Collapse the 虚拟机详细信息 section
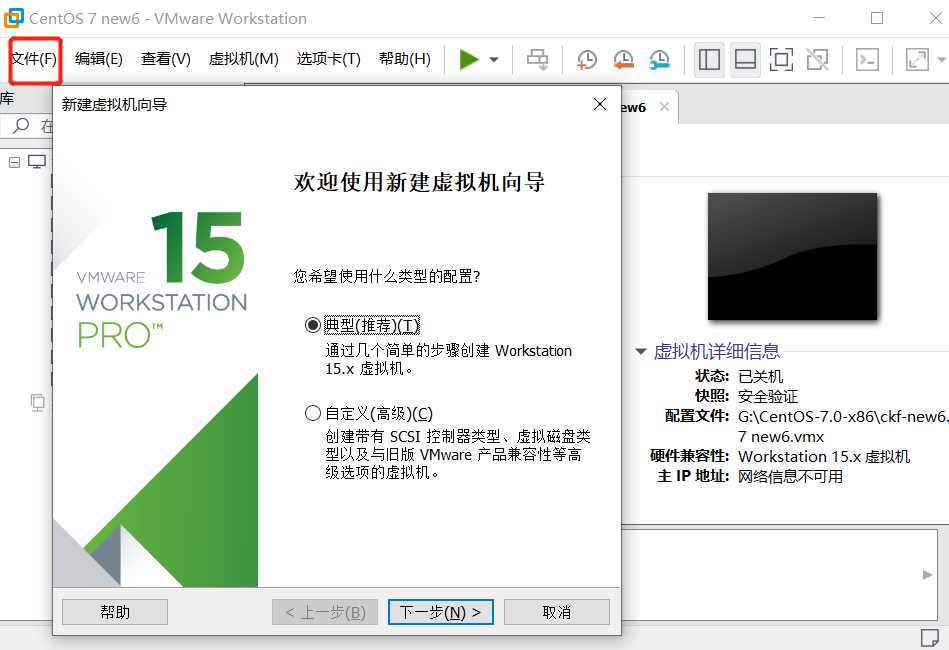Image resolution: width=949 pixels, height=650 pixels. [641, 351]
